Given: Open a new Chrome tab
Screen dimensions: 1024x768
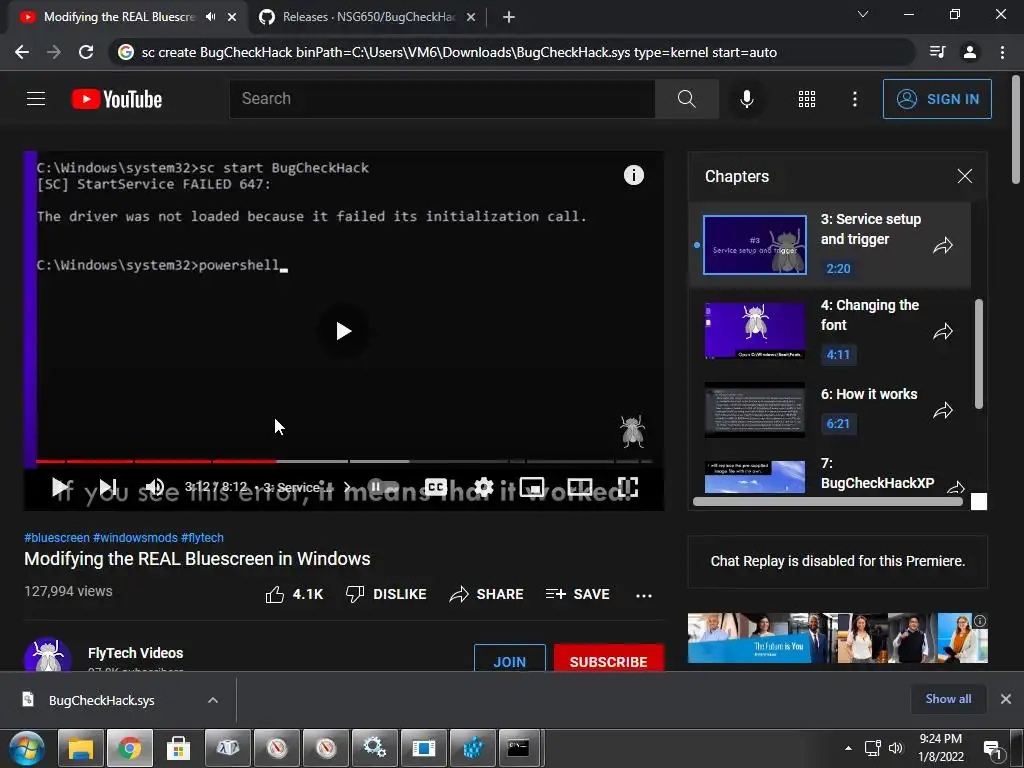Looking at the screenshot, I should point(509,17).
